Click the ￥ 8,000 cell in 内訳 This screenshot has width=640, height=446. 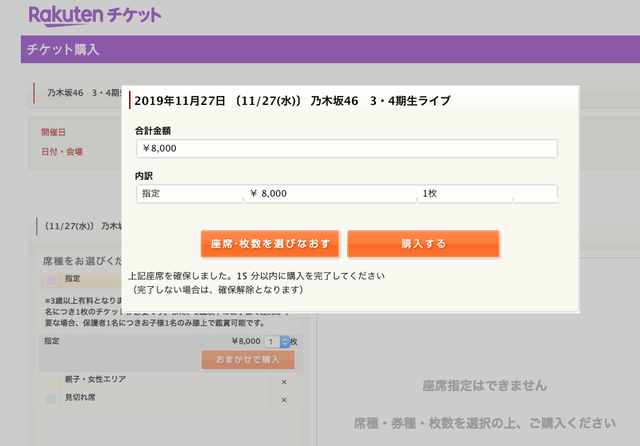click(x=330, y=193)
